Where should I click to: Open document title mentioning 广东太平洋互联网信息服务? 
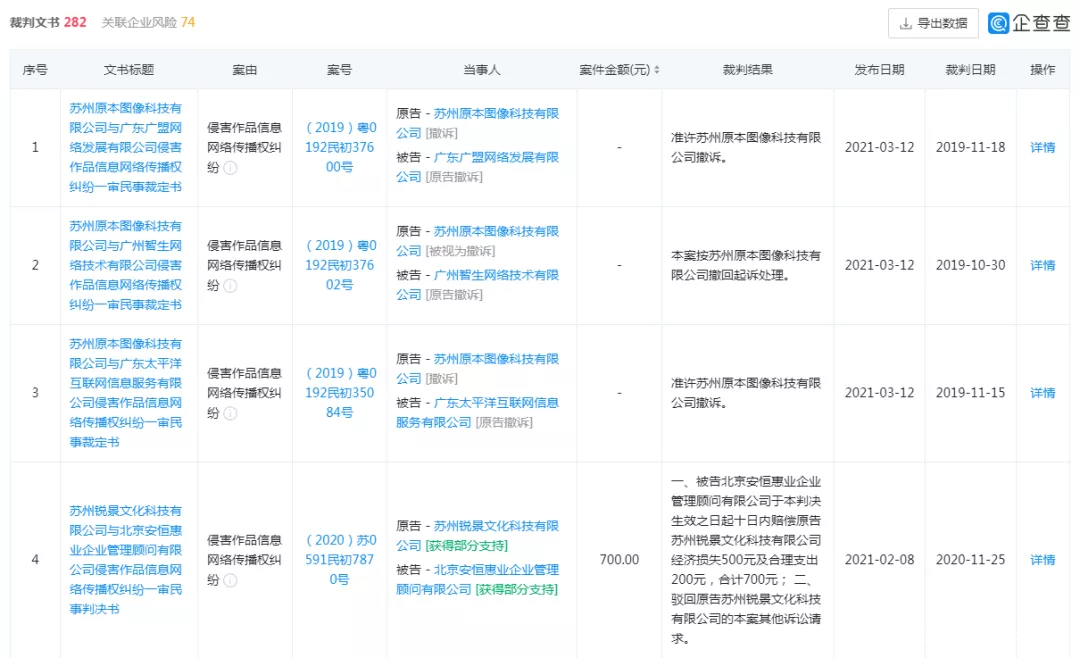point(125,393)
